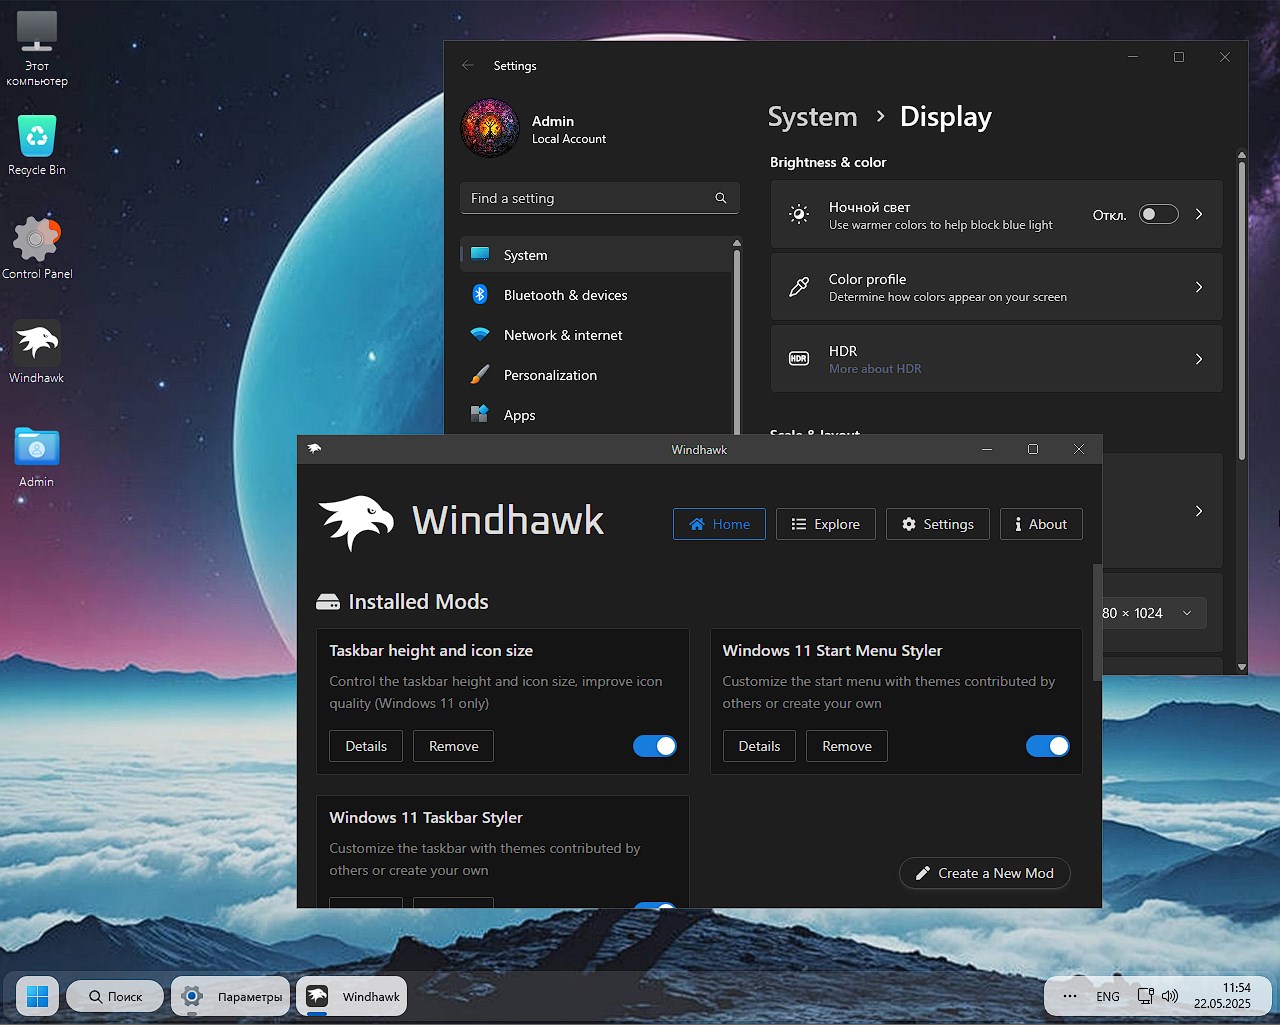Click the HDR badge icon

point(799,358)
